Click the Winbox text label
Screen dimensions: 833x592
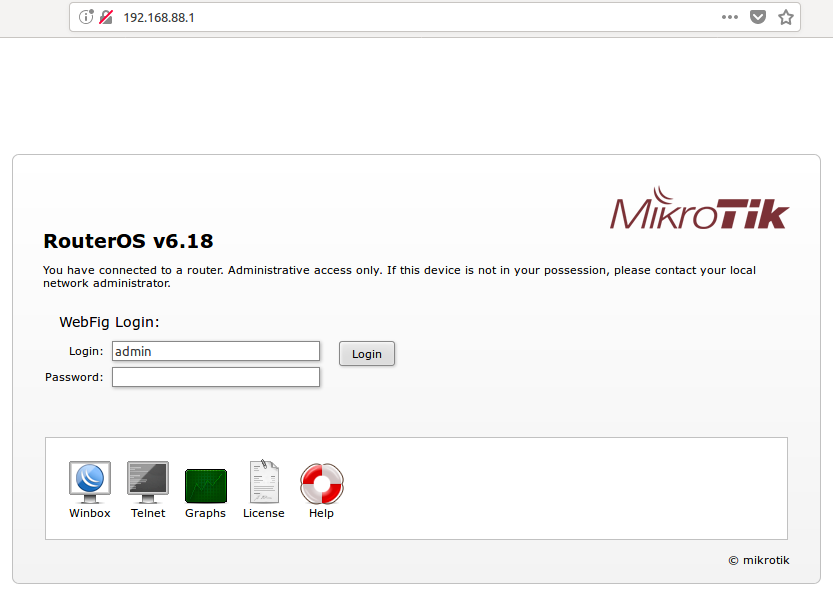pyautogui.click(x=90, y=513)
